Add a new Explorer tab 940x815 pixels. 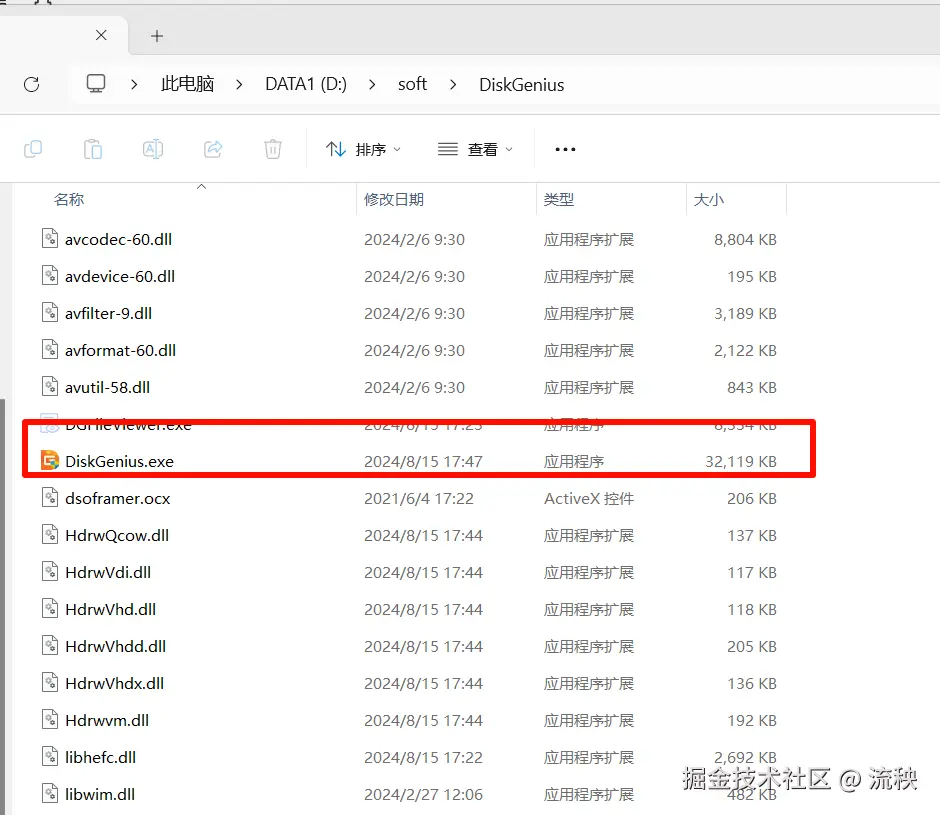[x=157, y=36]
